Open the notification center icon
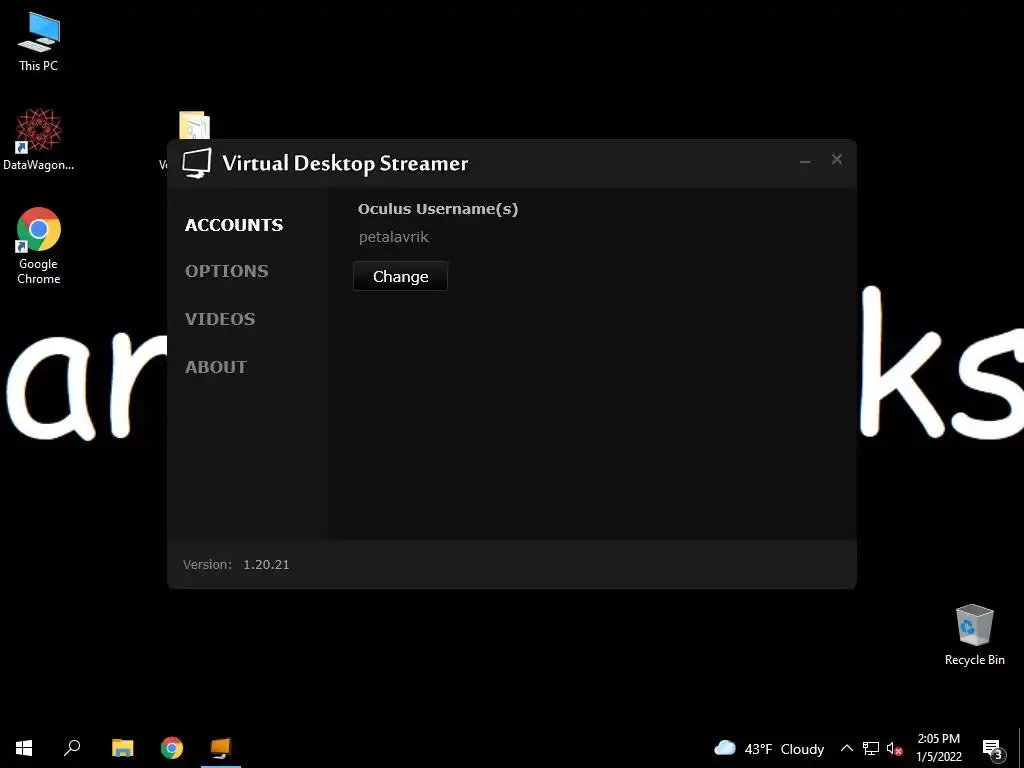 coord(993,748)
